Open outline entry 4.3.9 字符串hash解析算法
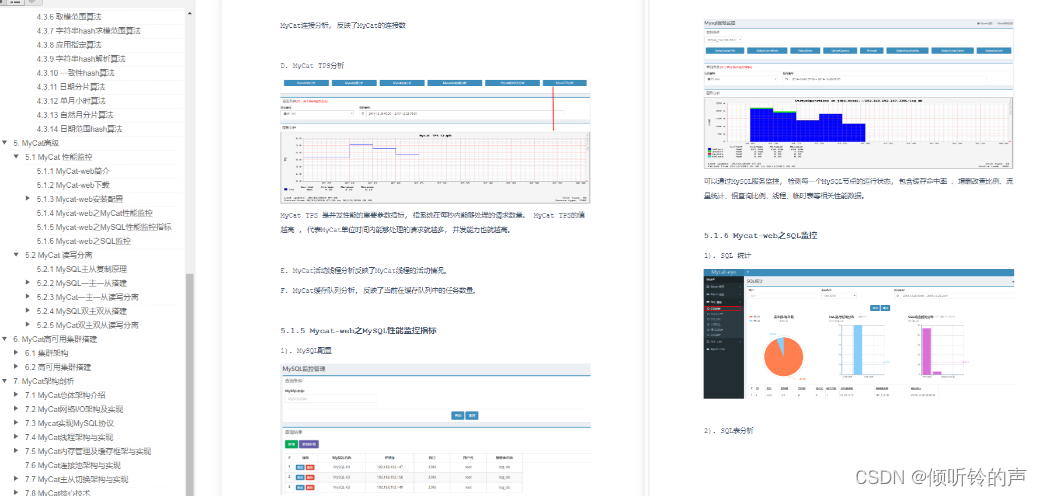Screen dimensions: 1042x496 click(81, 59)
